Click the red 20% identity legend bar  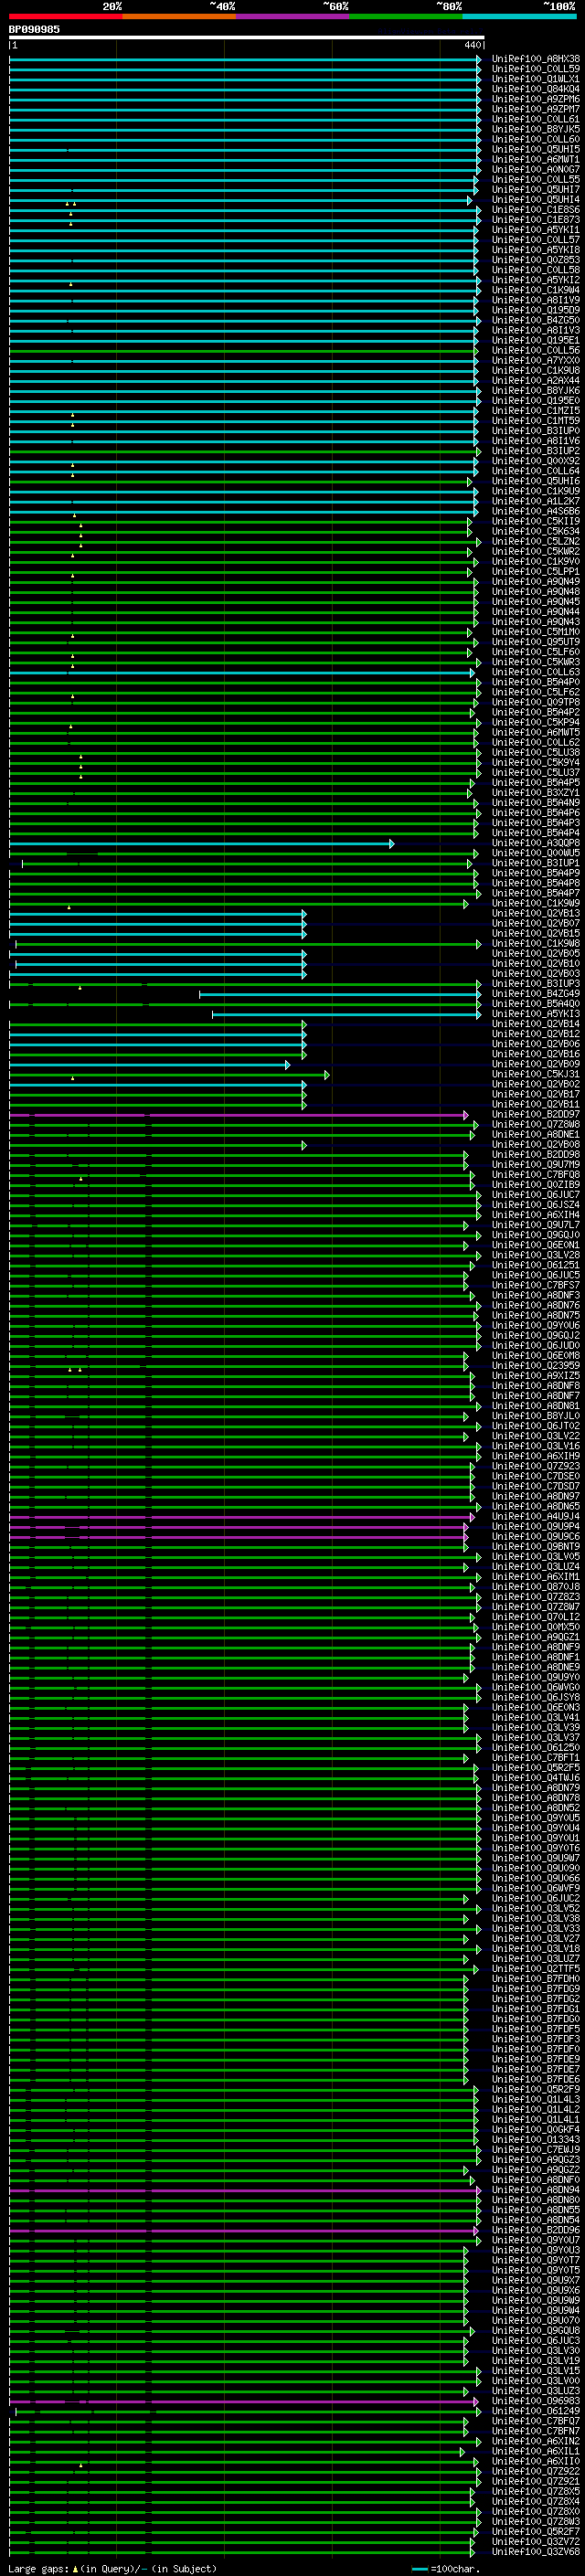pos(65,16)
